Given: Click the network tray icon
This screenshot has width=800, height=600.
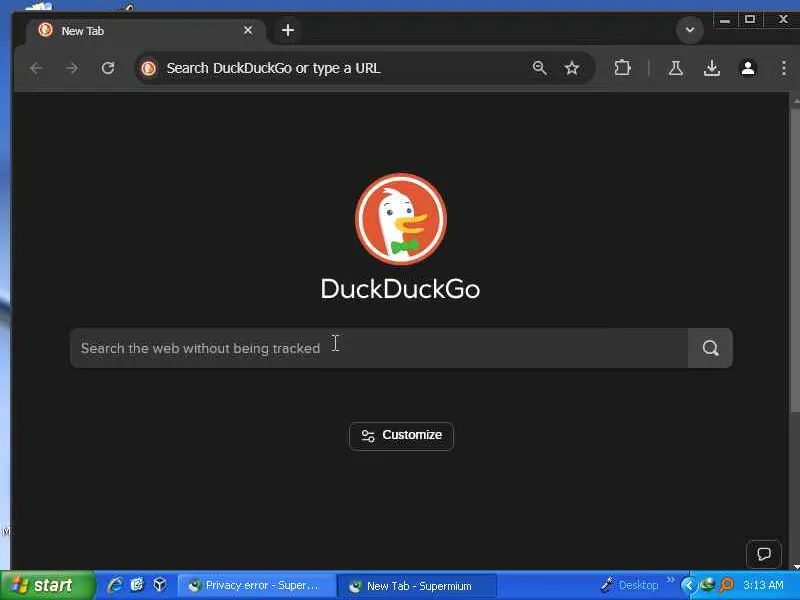Looking at the screenshot, I should pyautogui.click(x=707, y=585).
